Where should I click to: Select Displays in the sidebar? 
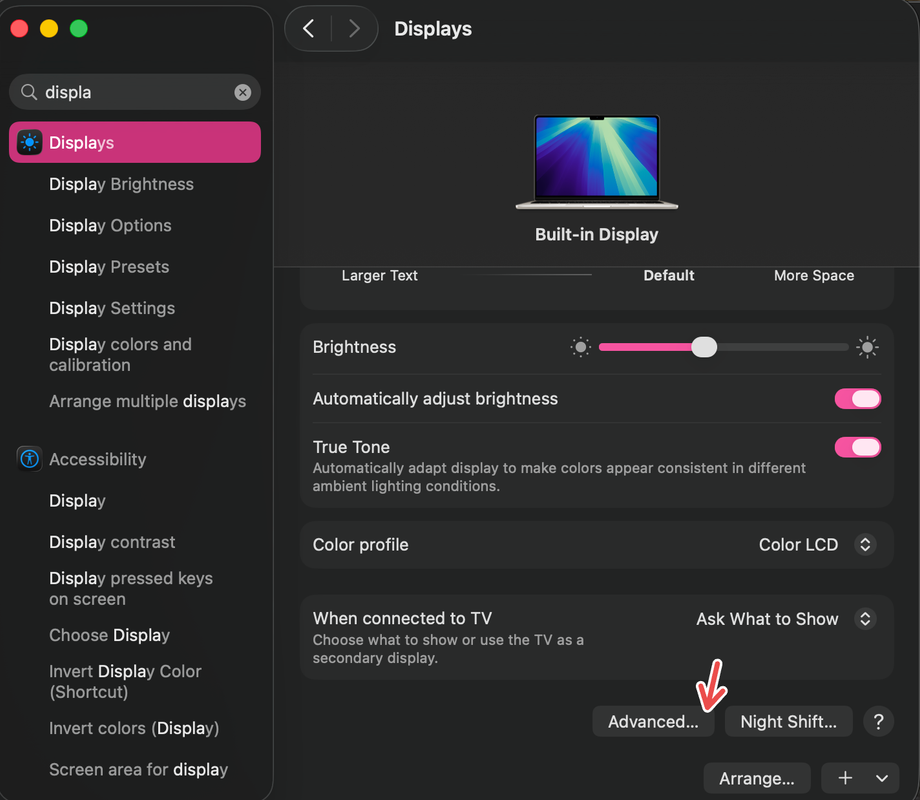click(135, 143)
